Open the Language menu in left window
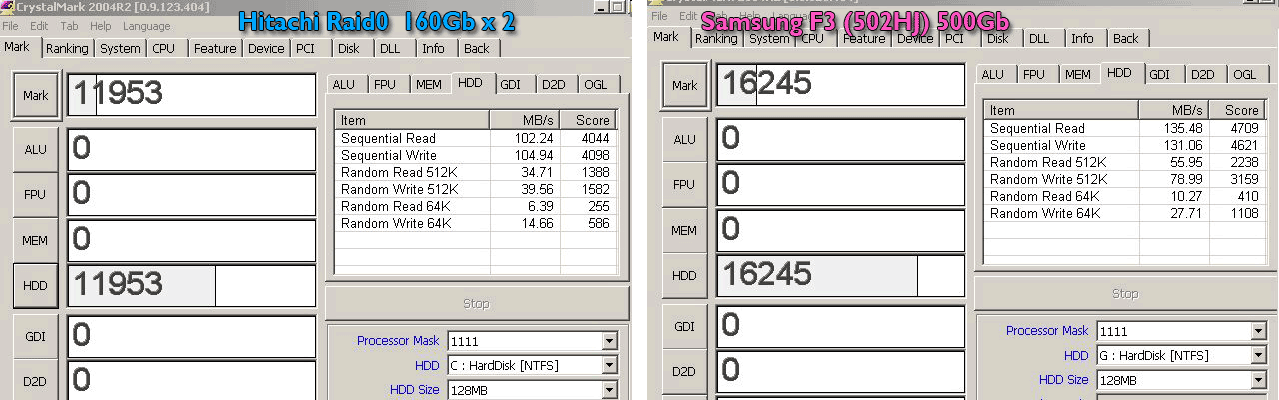This screenshot has height=400, width=1279. tap(146, 25)
